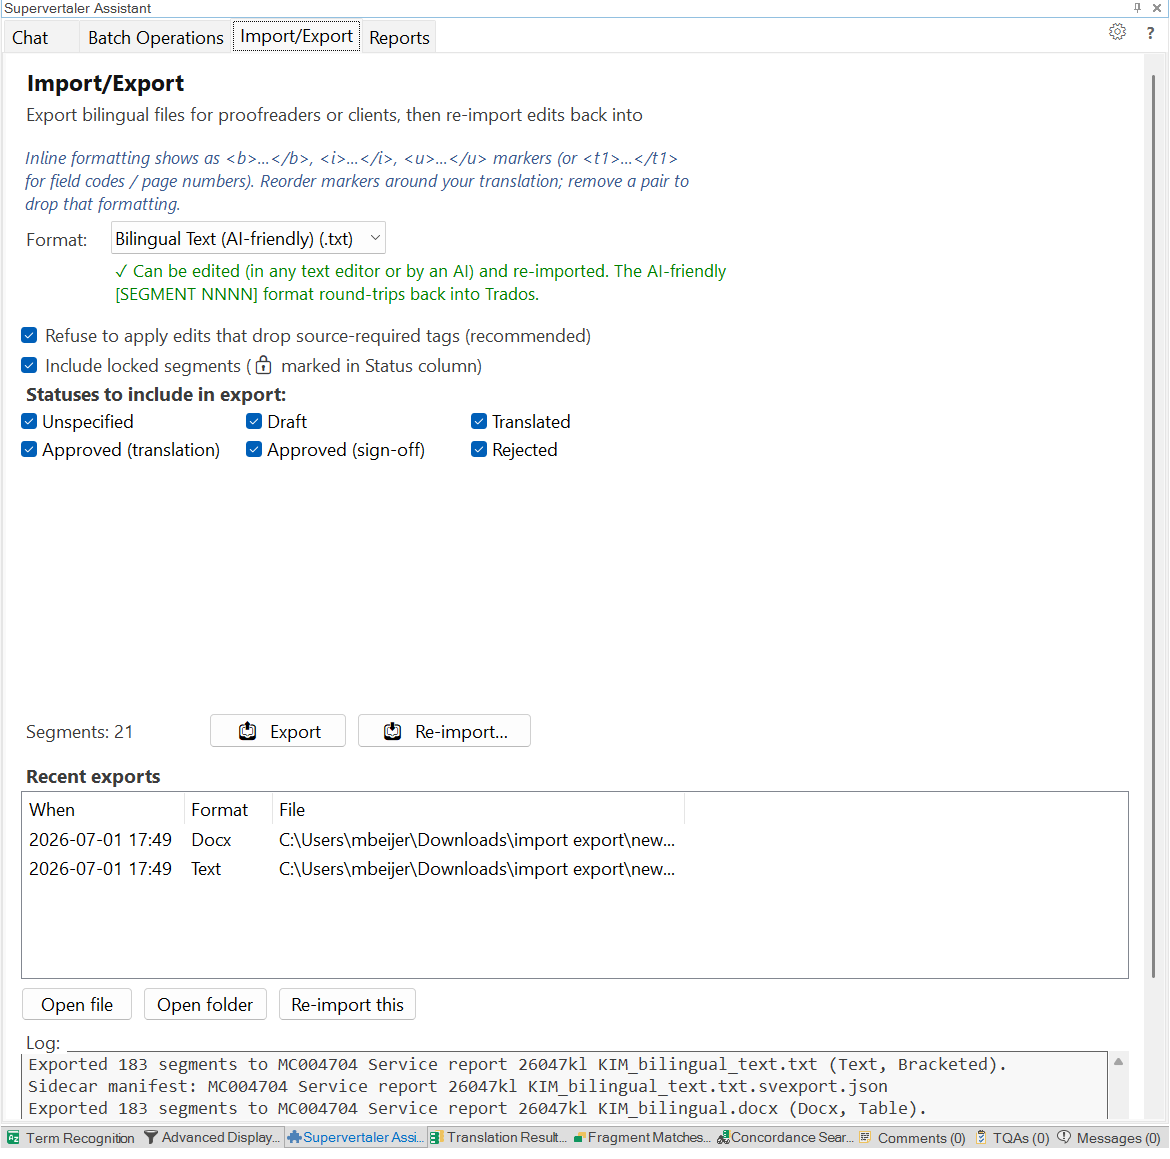The width and height of the screenshot is (1170, 1159).
Task: Click the Open file button
Action: (x=77, y=1004)
